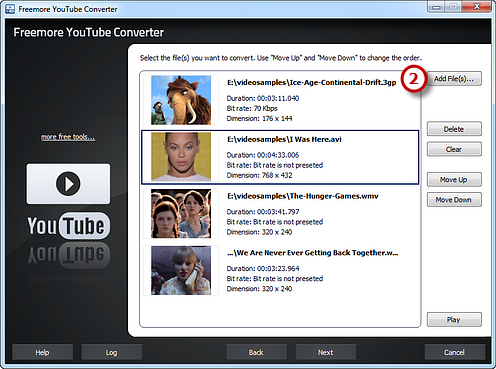Click the Freemore YouTube Converter header title
This screenshot has height=369, width=496.
pyautogui.click(x=89, y=32)
